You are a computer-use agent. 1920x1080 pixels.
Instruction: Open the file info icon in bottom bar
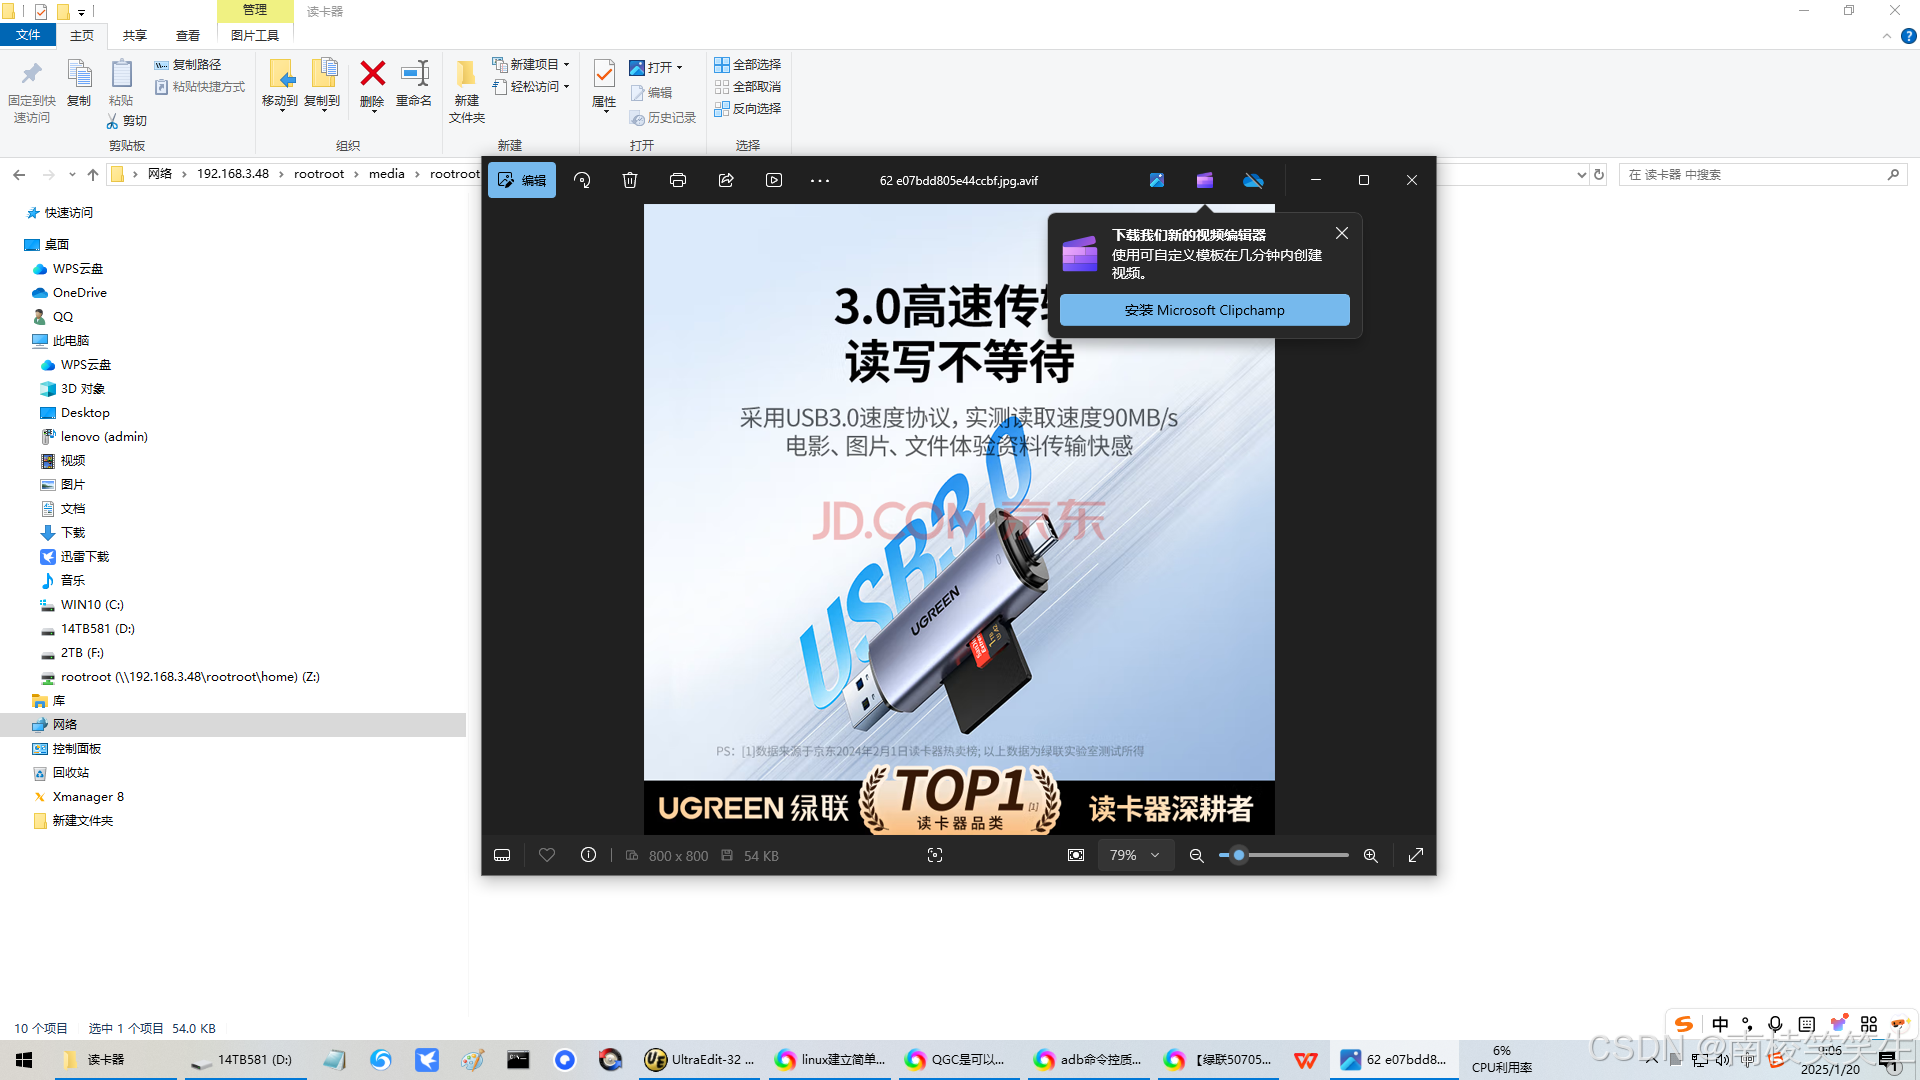pyautogui.click(x=588, y=855)
